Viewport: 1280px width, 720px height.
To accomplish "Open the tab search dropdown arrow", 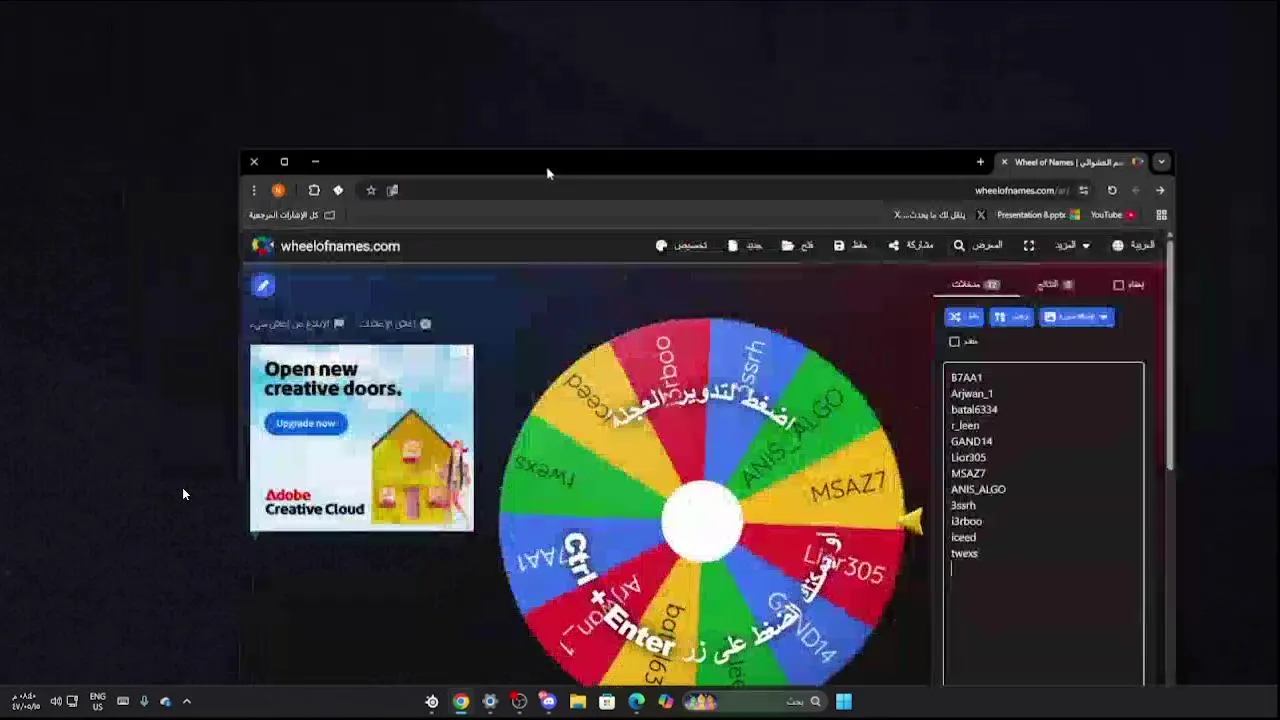I will tap(1161, 162).
